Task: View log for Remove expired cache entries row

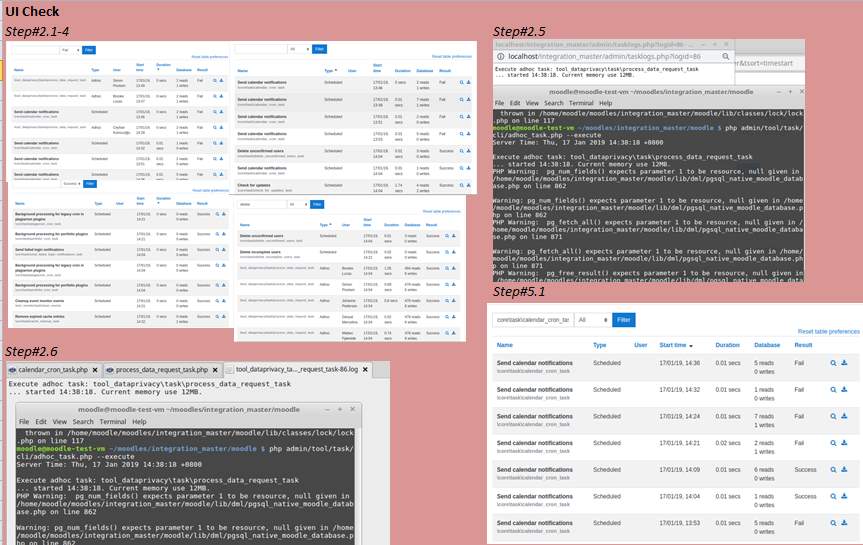Action: (217, 317)
